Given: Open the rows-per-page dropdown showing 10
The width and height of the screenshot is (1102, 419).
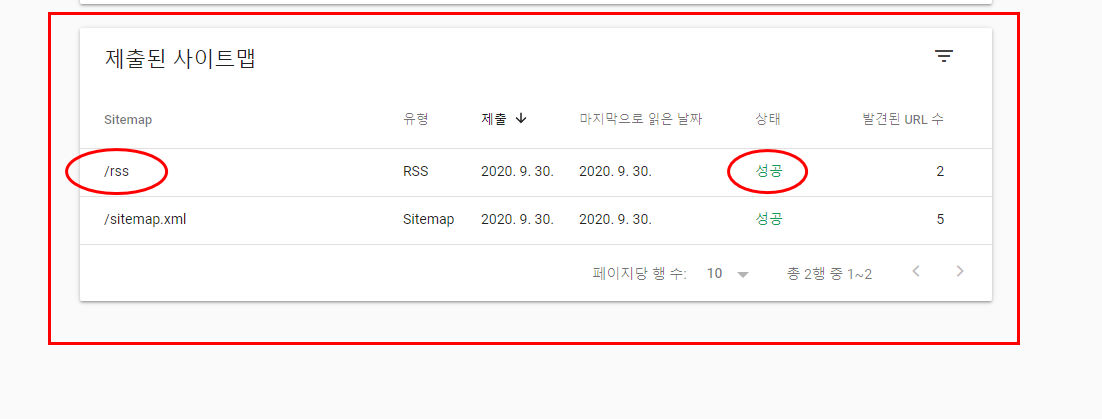Looking at the screenshot, I should 728,273.
